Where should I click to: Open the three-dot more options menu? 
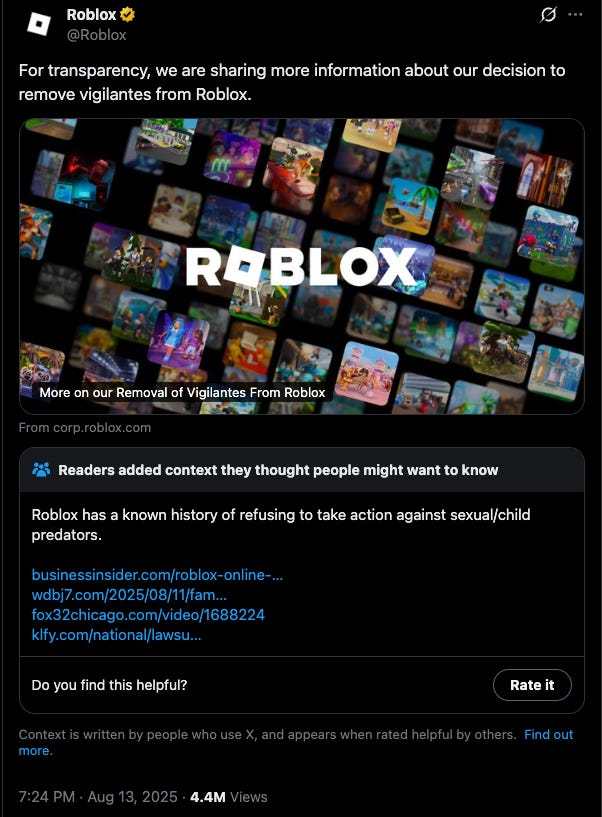(575, 15)
